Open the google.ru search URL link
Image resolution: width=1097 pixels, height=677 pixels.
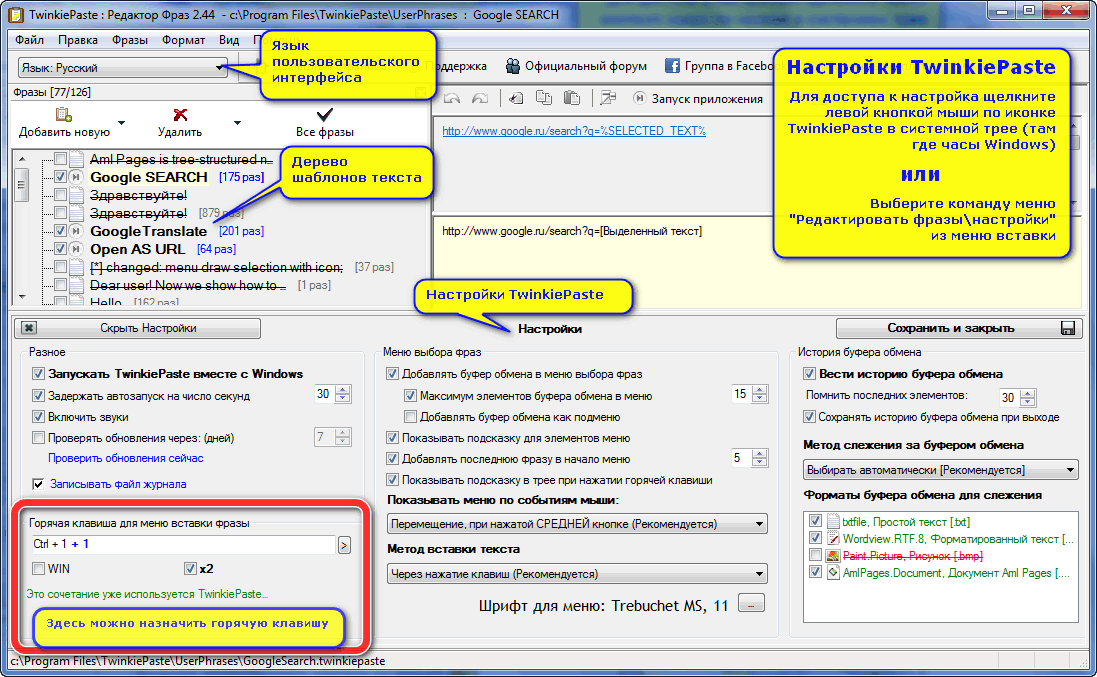coord(574,131)
